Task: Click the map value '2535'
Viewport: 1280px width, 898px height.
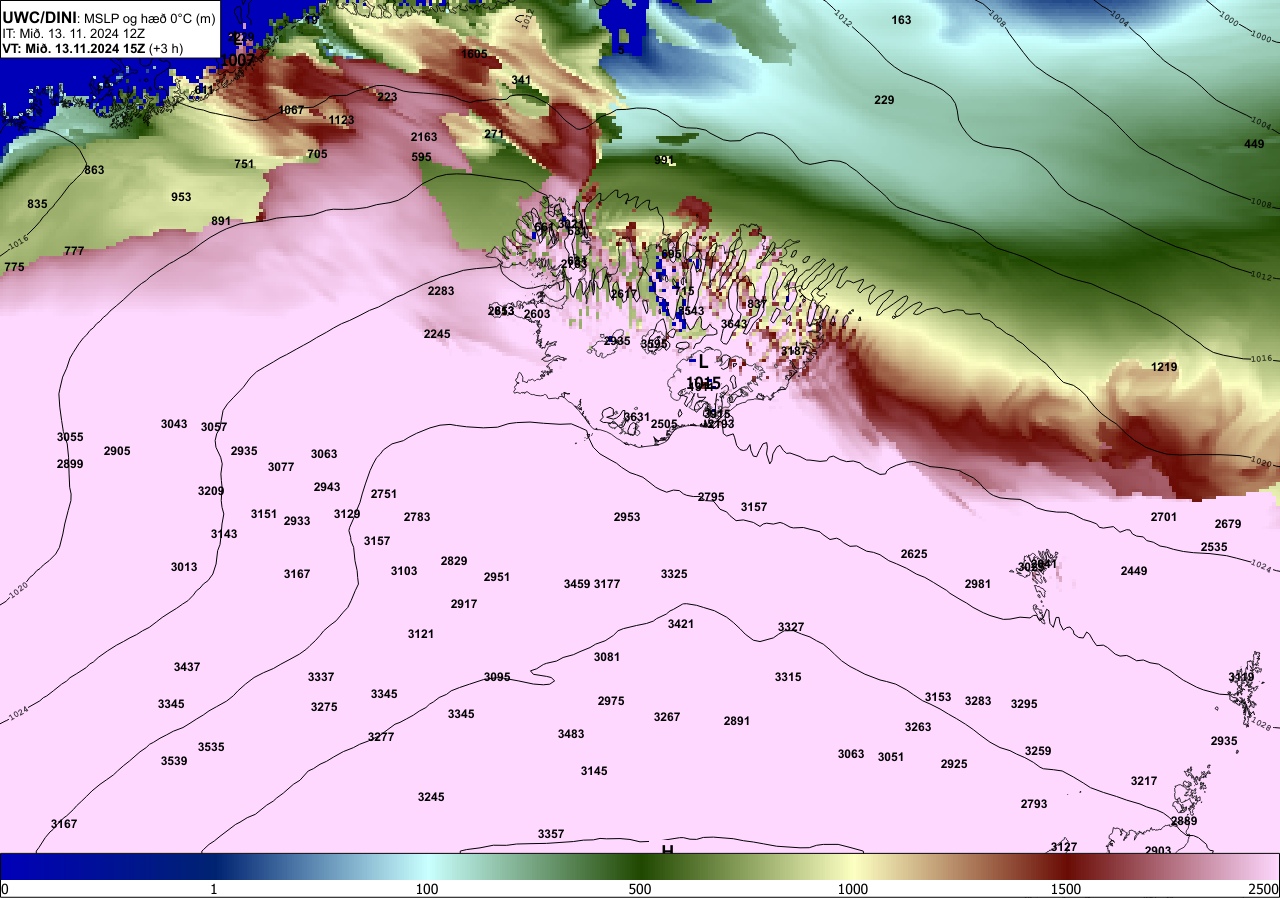Action: [x=1214, y=547]
